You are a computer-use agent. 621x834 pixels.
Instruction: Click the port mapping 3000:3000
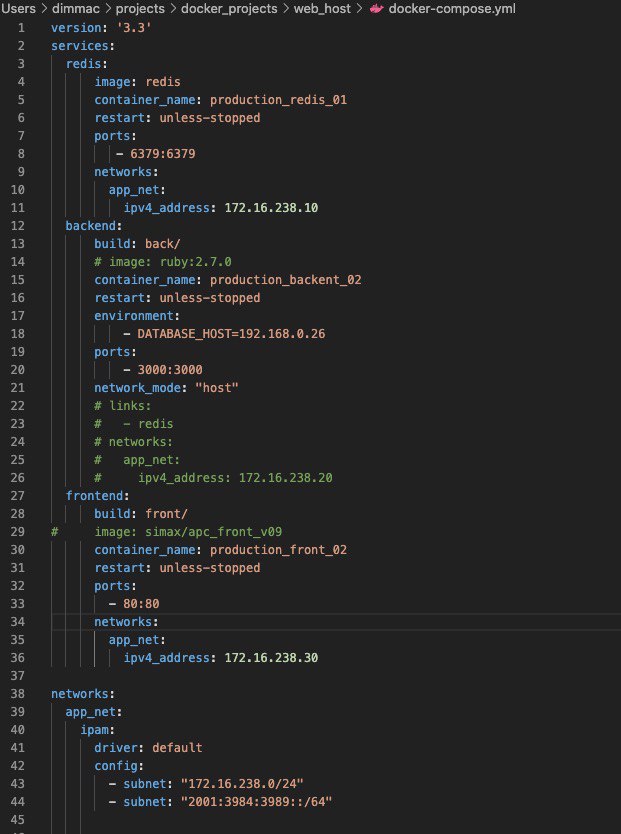point(170,370)
